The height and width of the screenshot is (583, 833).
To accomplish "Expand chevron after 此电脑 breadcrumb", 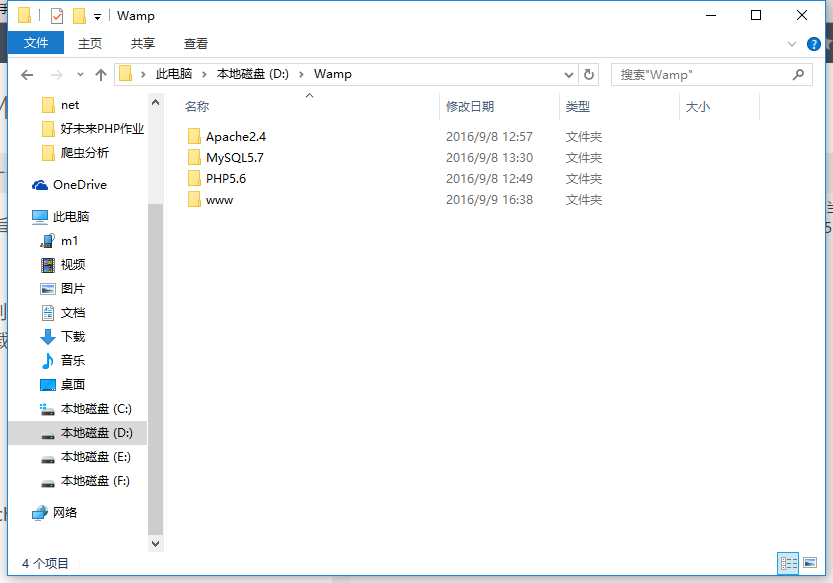I will tap(204, 74).
